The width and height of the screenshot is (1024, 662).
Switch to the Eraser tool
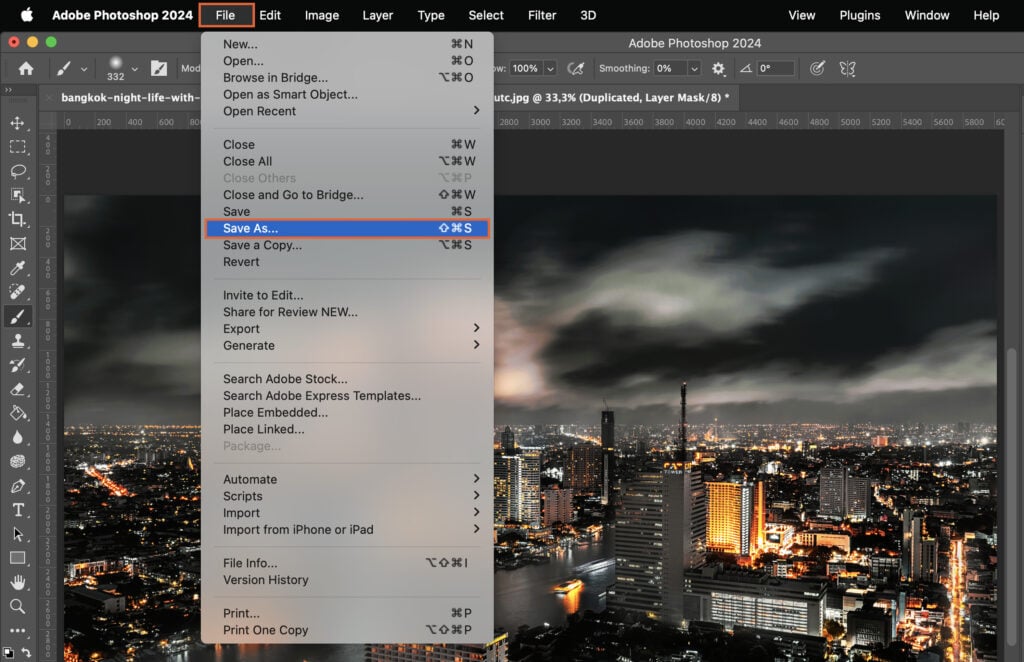[20, 389]
